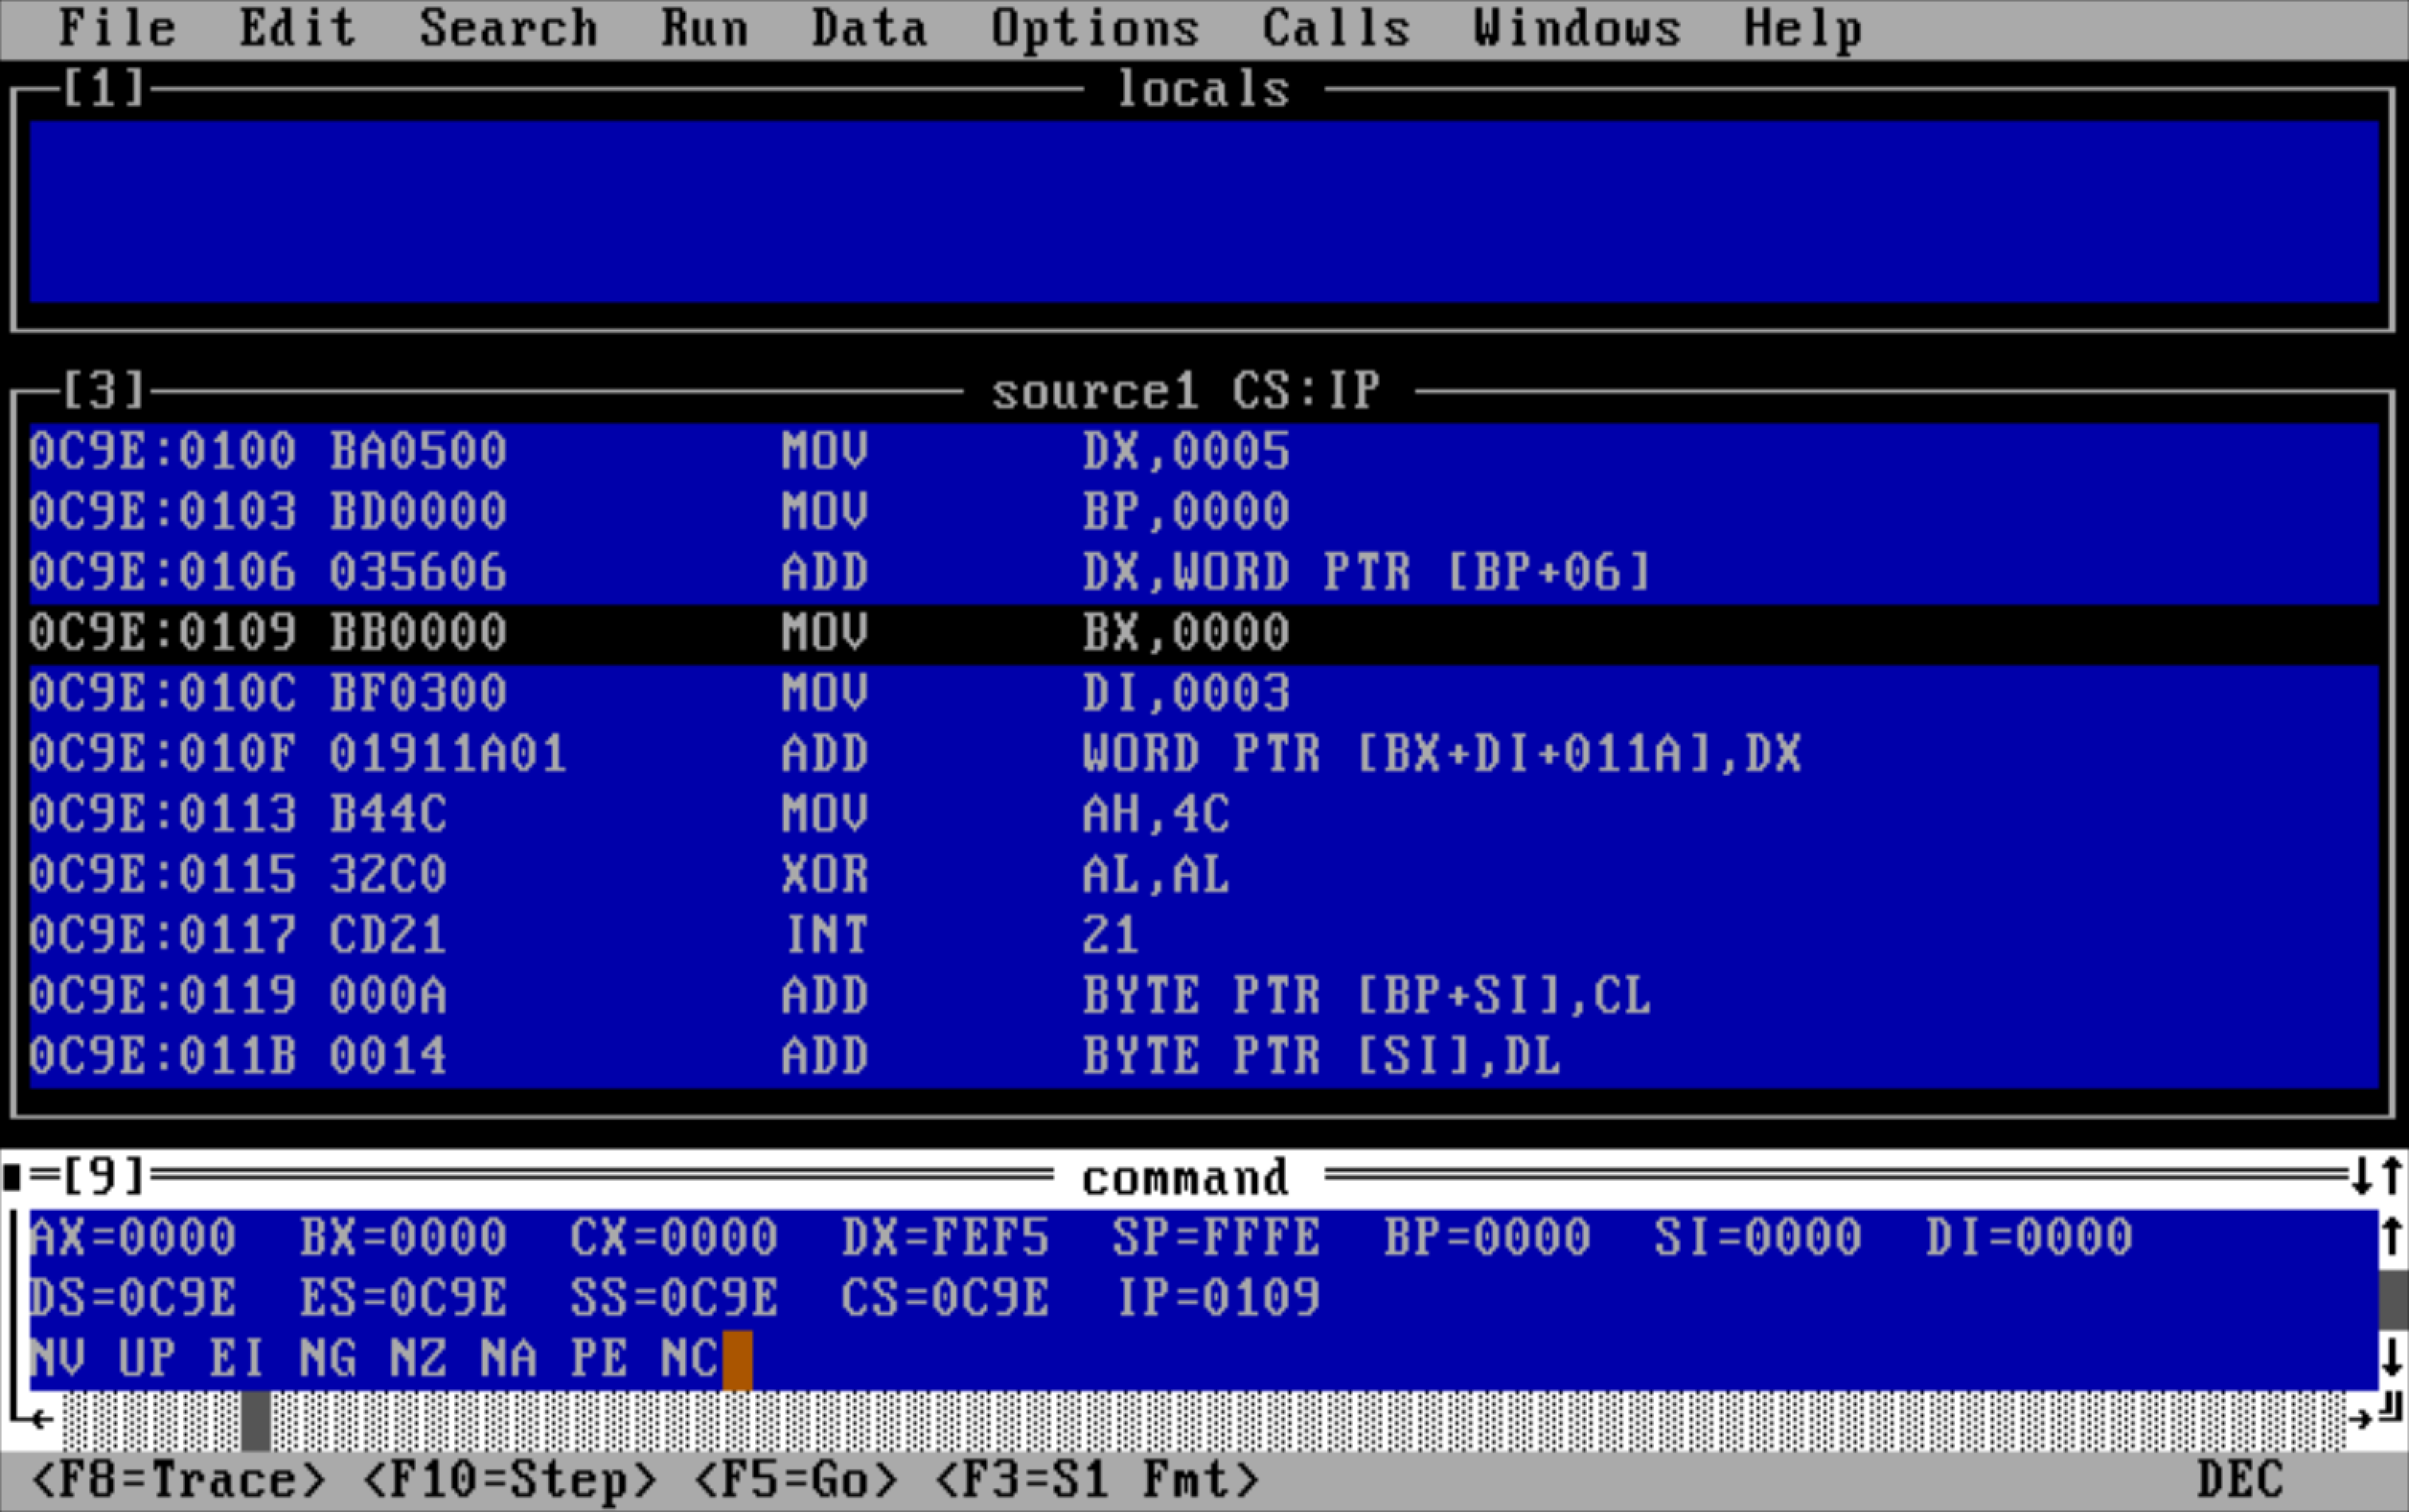Screen dimensions: 2409x1512
Task: Open the Help menu
Action: tap(1803, 28)
